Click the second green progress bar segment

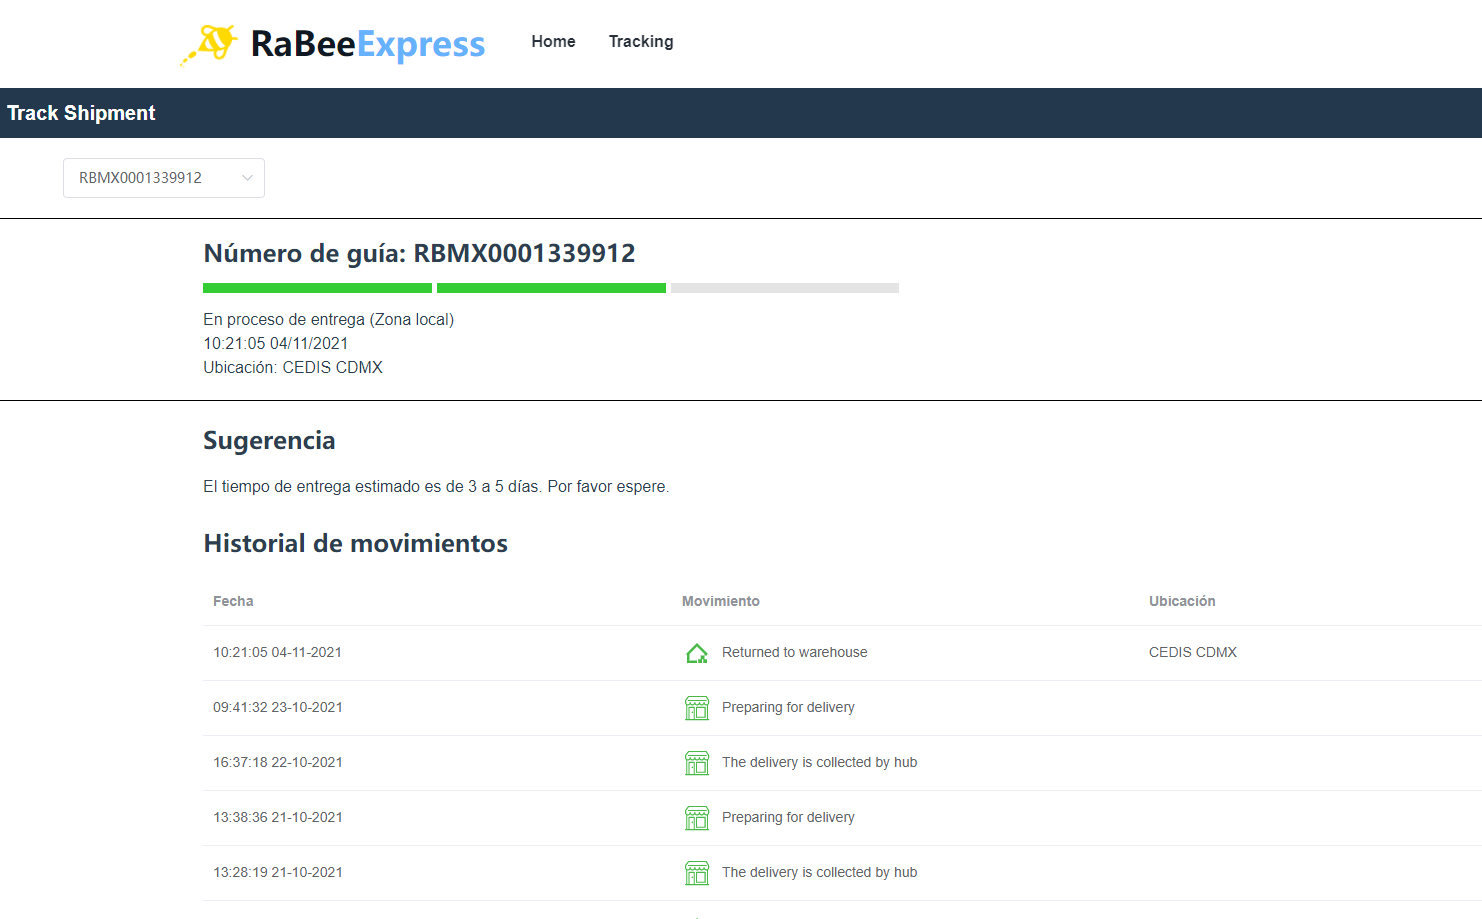[551, 288]
